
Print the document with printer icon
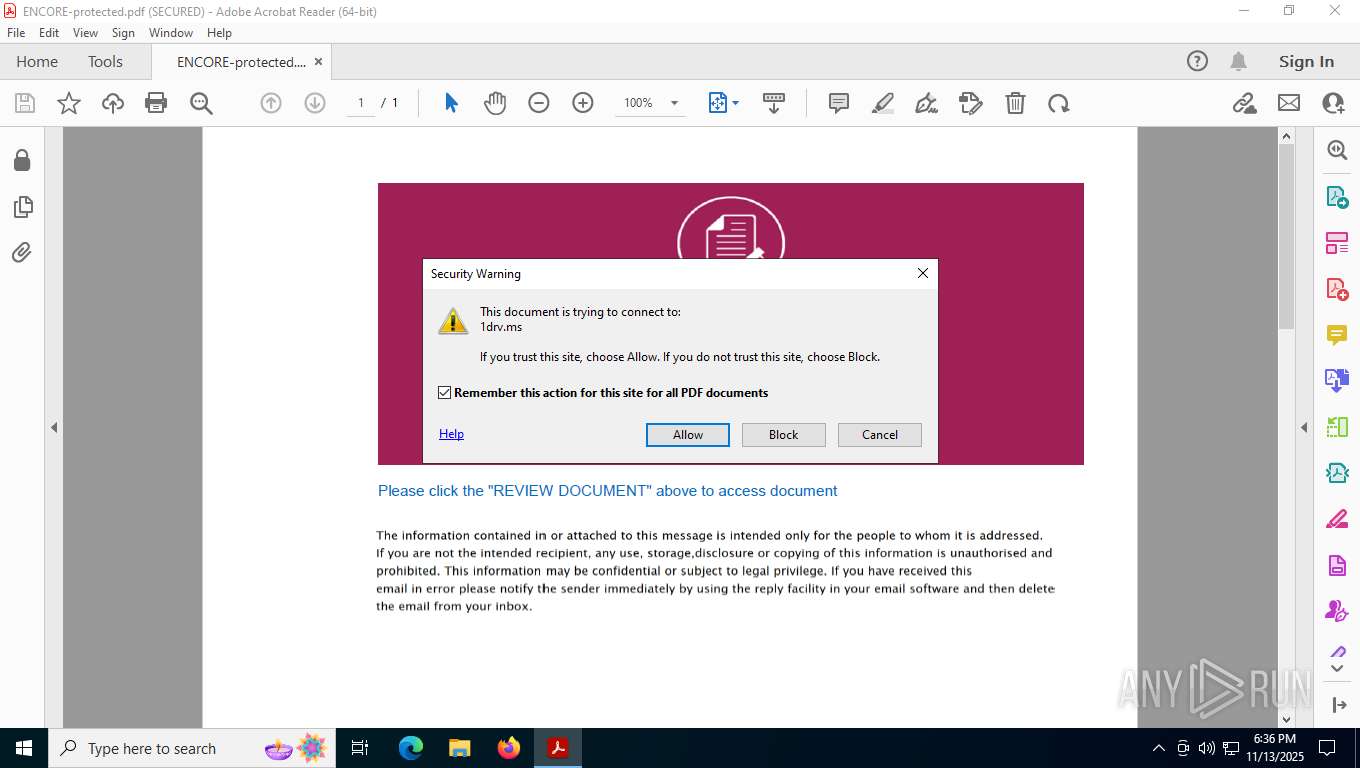[x=156, y=103]
